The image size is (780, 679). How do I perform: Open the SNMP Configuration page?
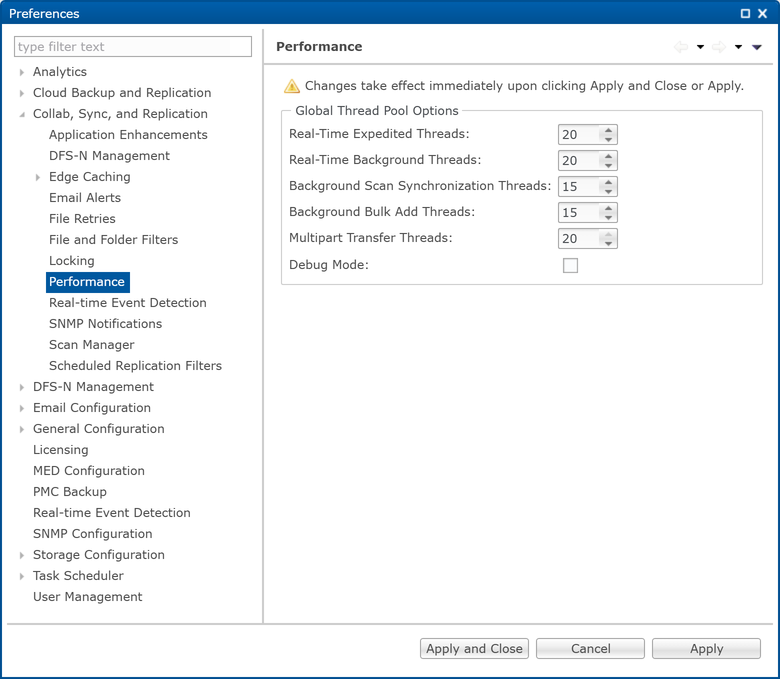[x=93, y=534]
